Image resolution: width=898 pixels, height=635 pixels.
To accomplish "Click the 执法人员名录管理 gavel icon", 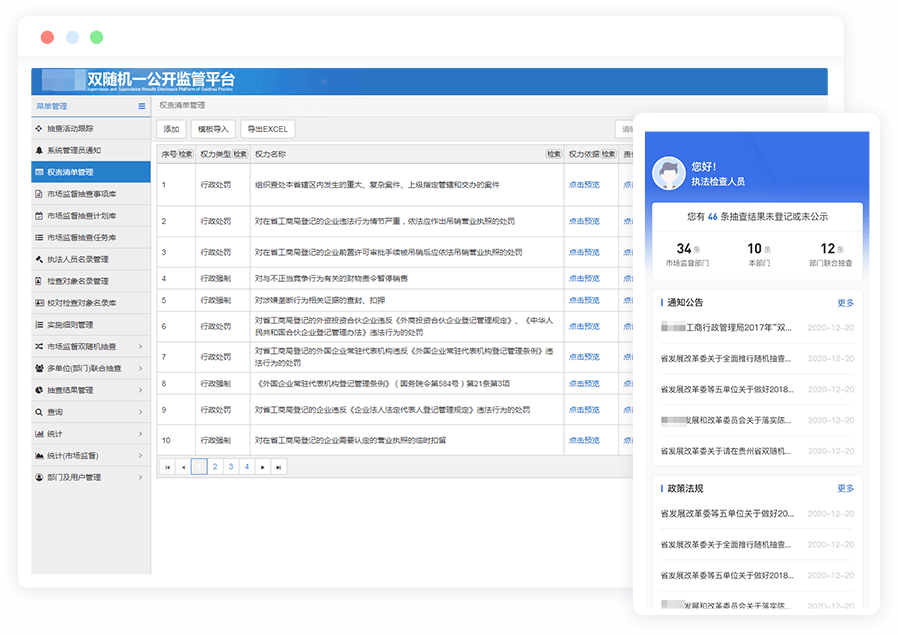I will [39, 259].
